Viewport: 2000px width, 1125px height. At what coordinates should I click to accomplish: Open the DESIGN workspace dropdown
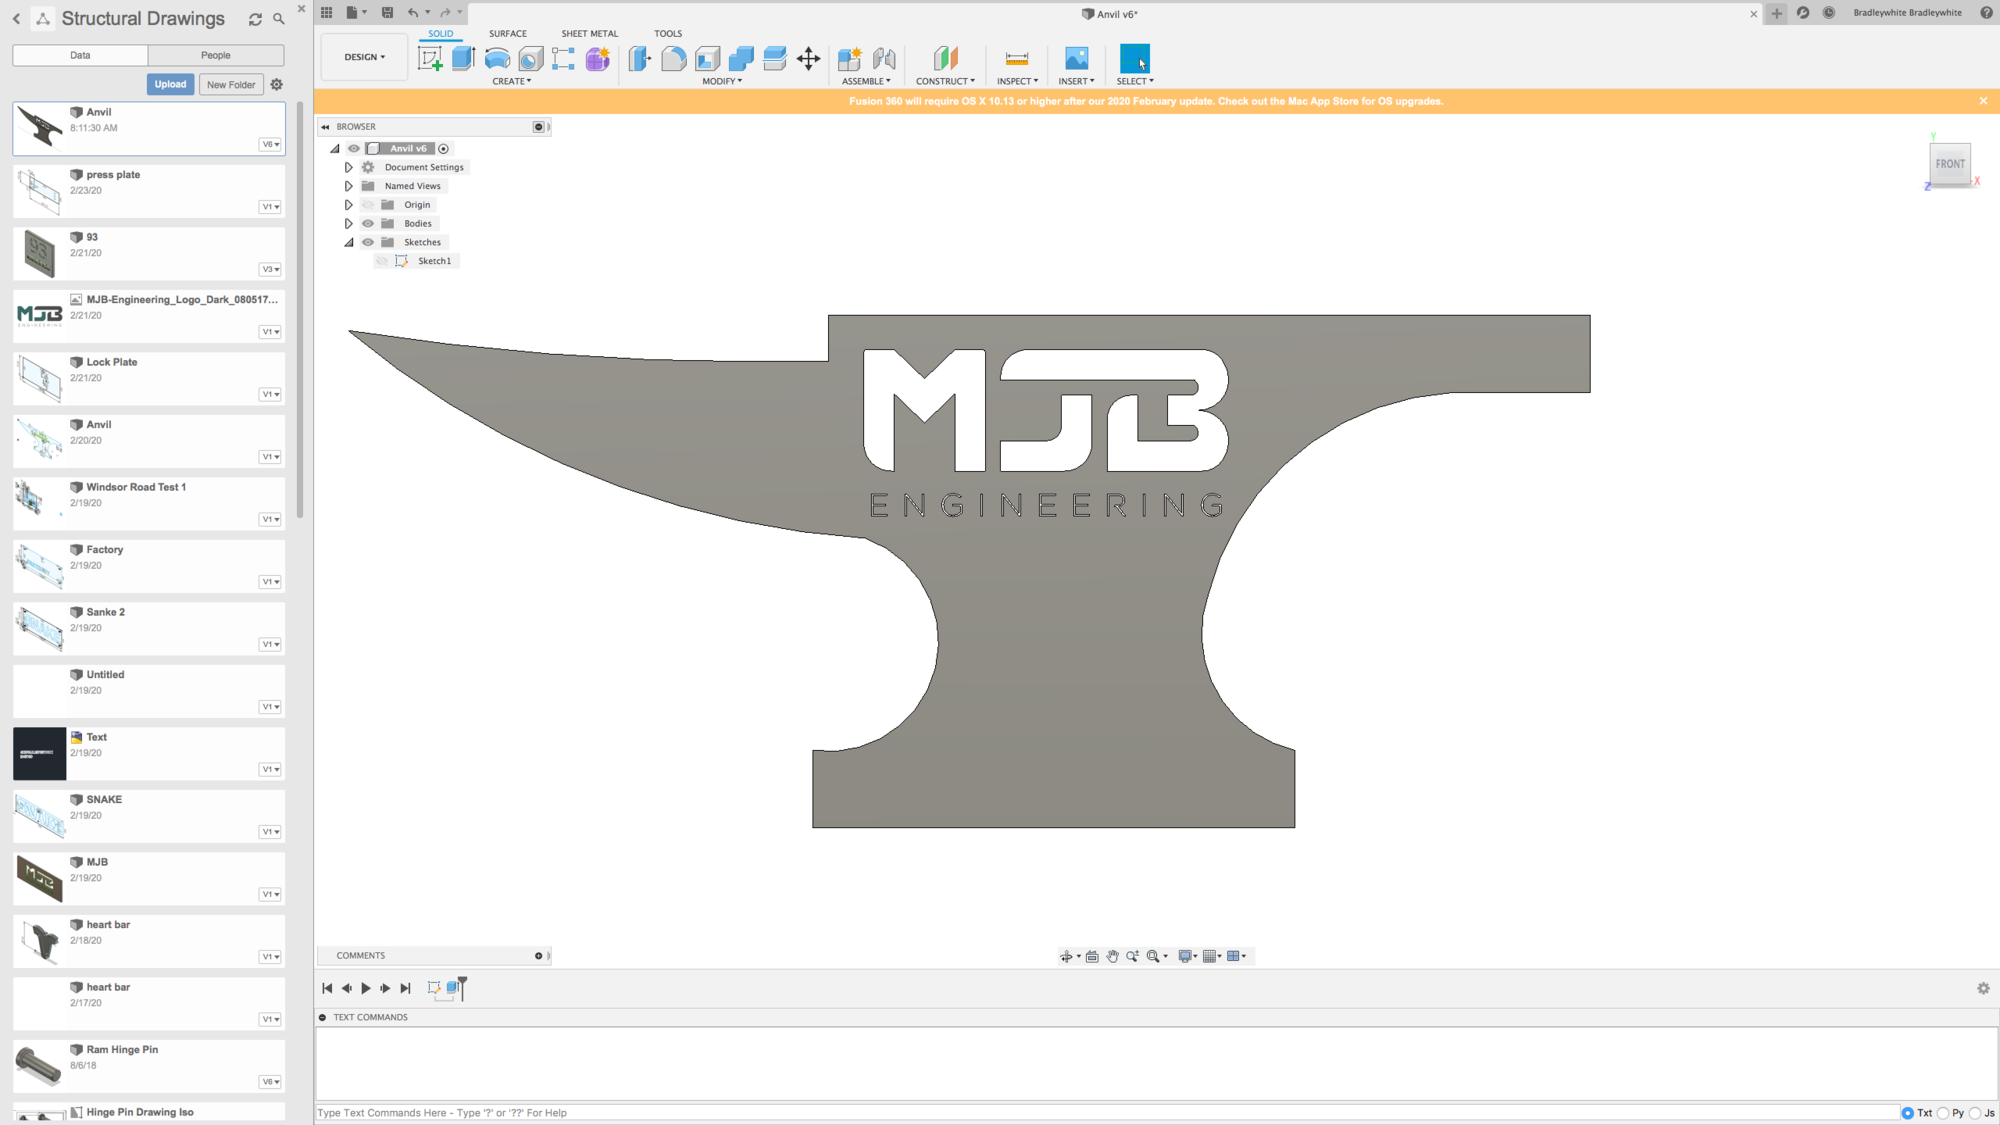pos(364,57)
